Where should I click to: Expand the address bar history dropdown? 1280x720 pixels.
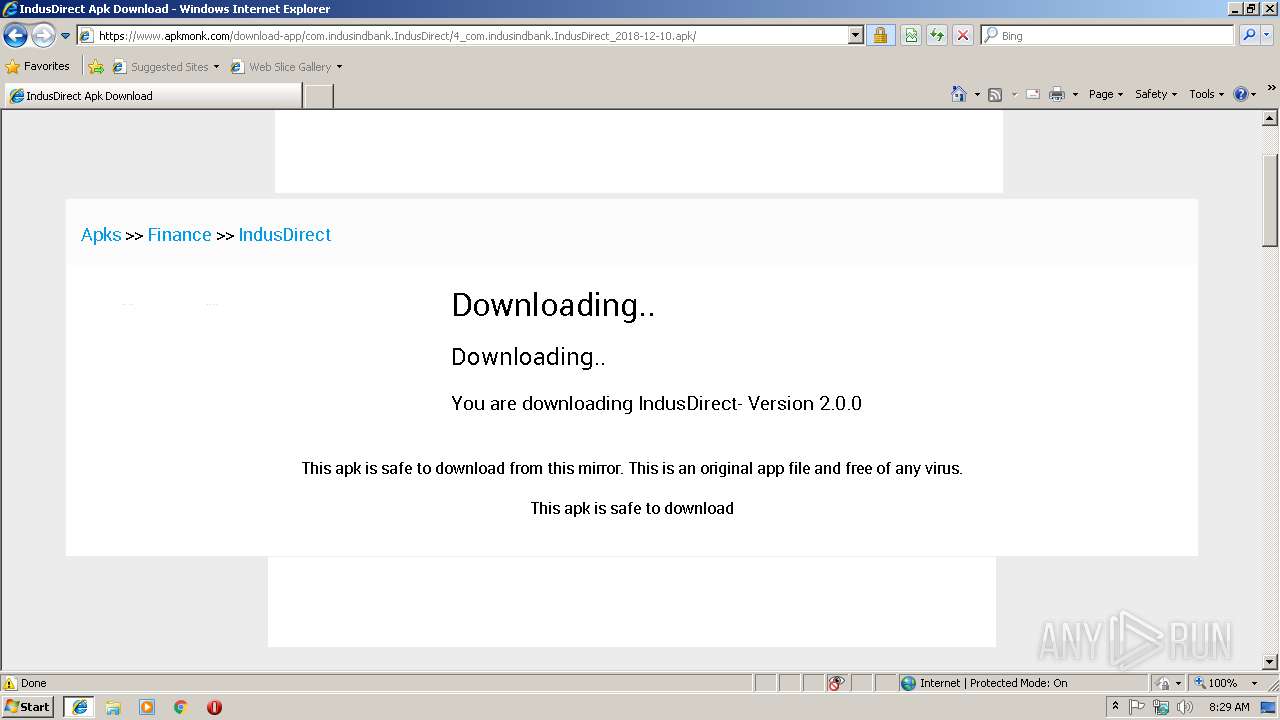(856, 36)
